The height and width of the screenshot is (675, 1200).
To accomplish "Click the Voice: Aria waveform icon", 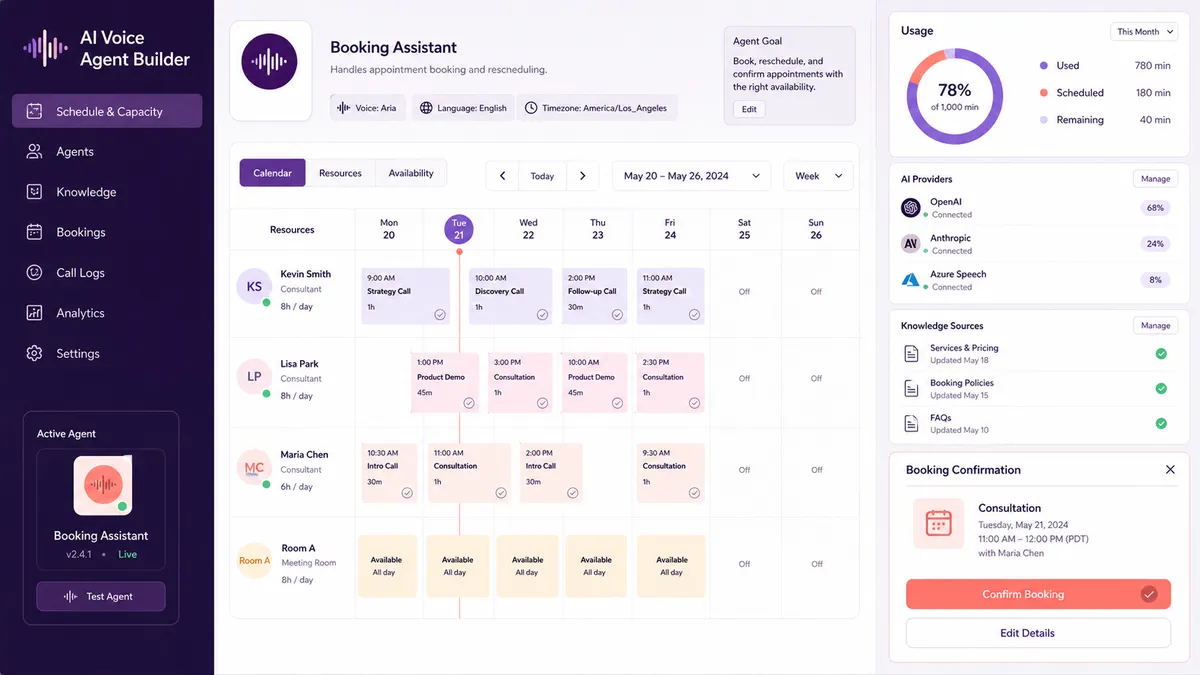I will click(x=343, y=108).
